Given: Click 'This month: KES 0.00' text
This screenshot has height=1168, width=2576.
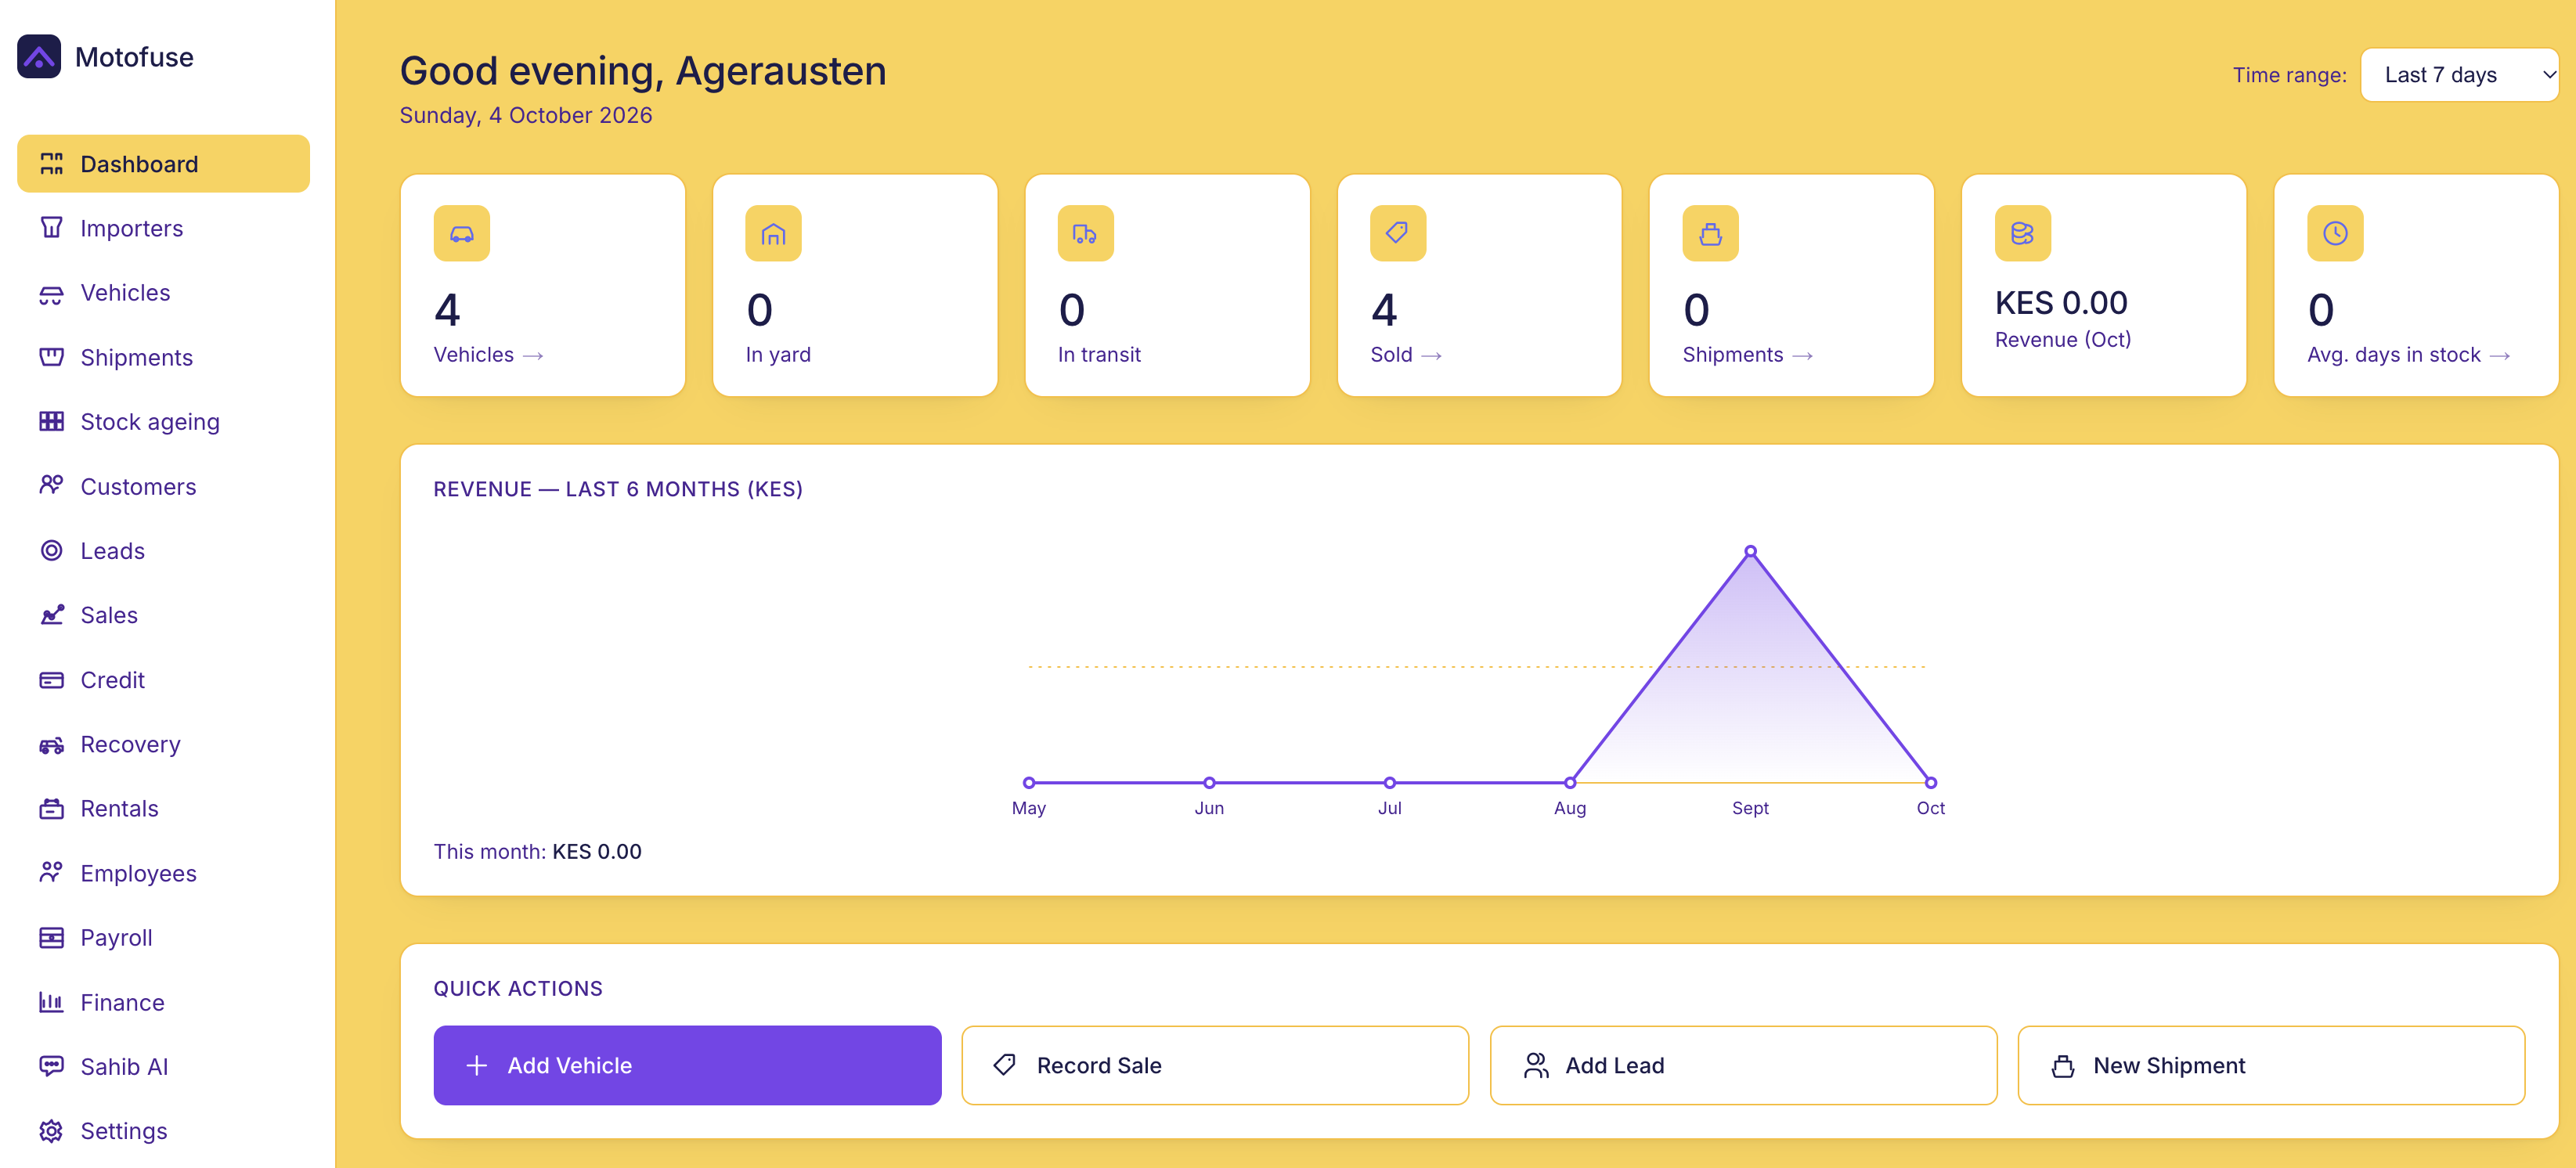Looking at the screenshot, I should coord(537,851).
